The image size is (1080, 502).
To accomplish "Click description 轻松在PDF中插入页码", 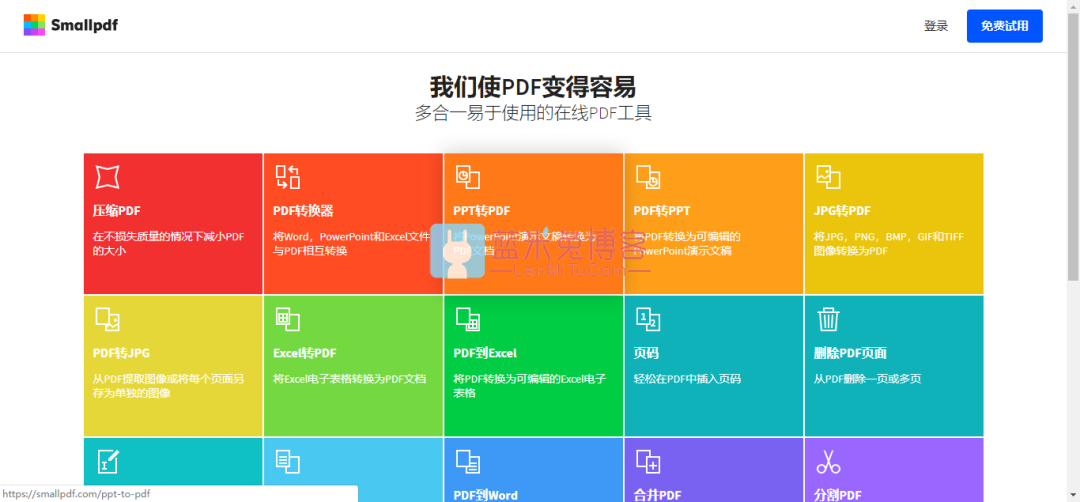I will (687, 379).
